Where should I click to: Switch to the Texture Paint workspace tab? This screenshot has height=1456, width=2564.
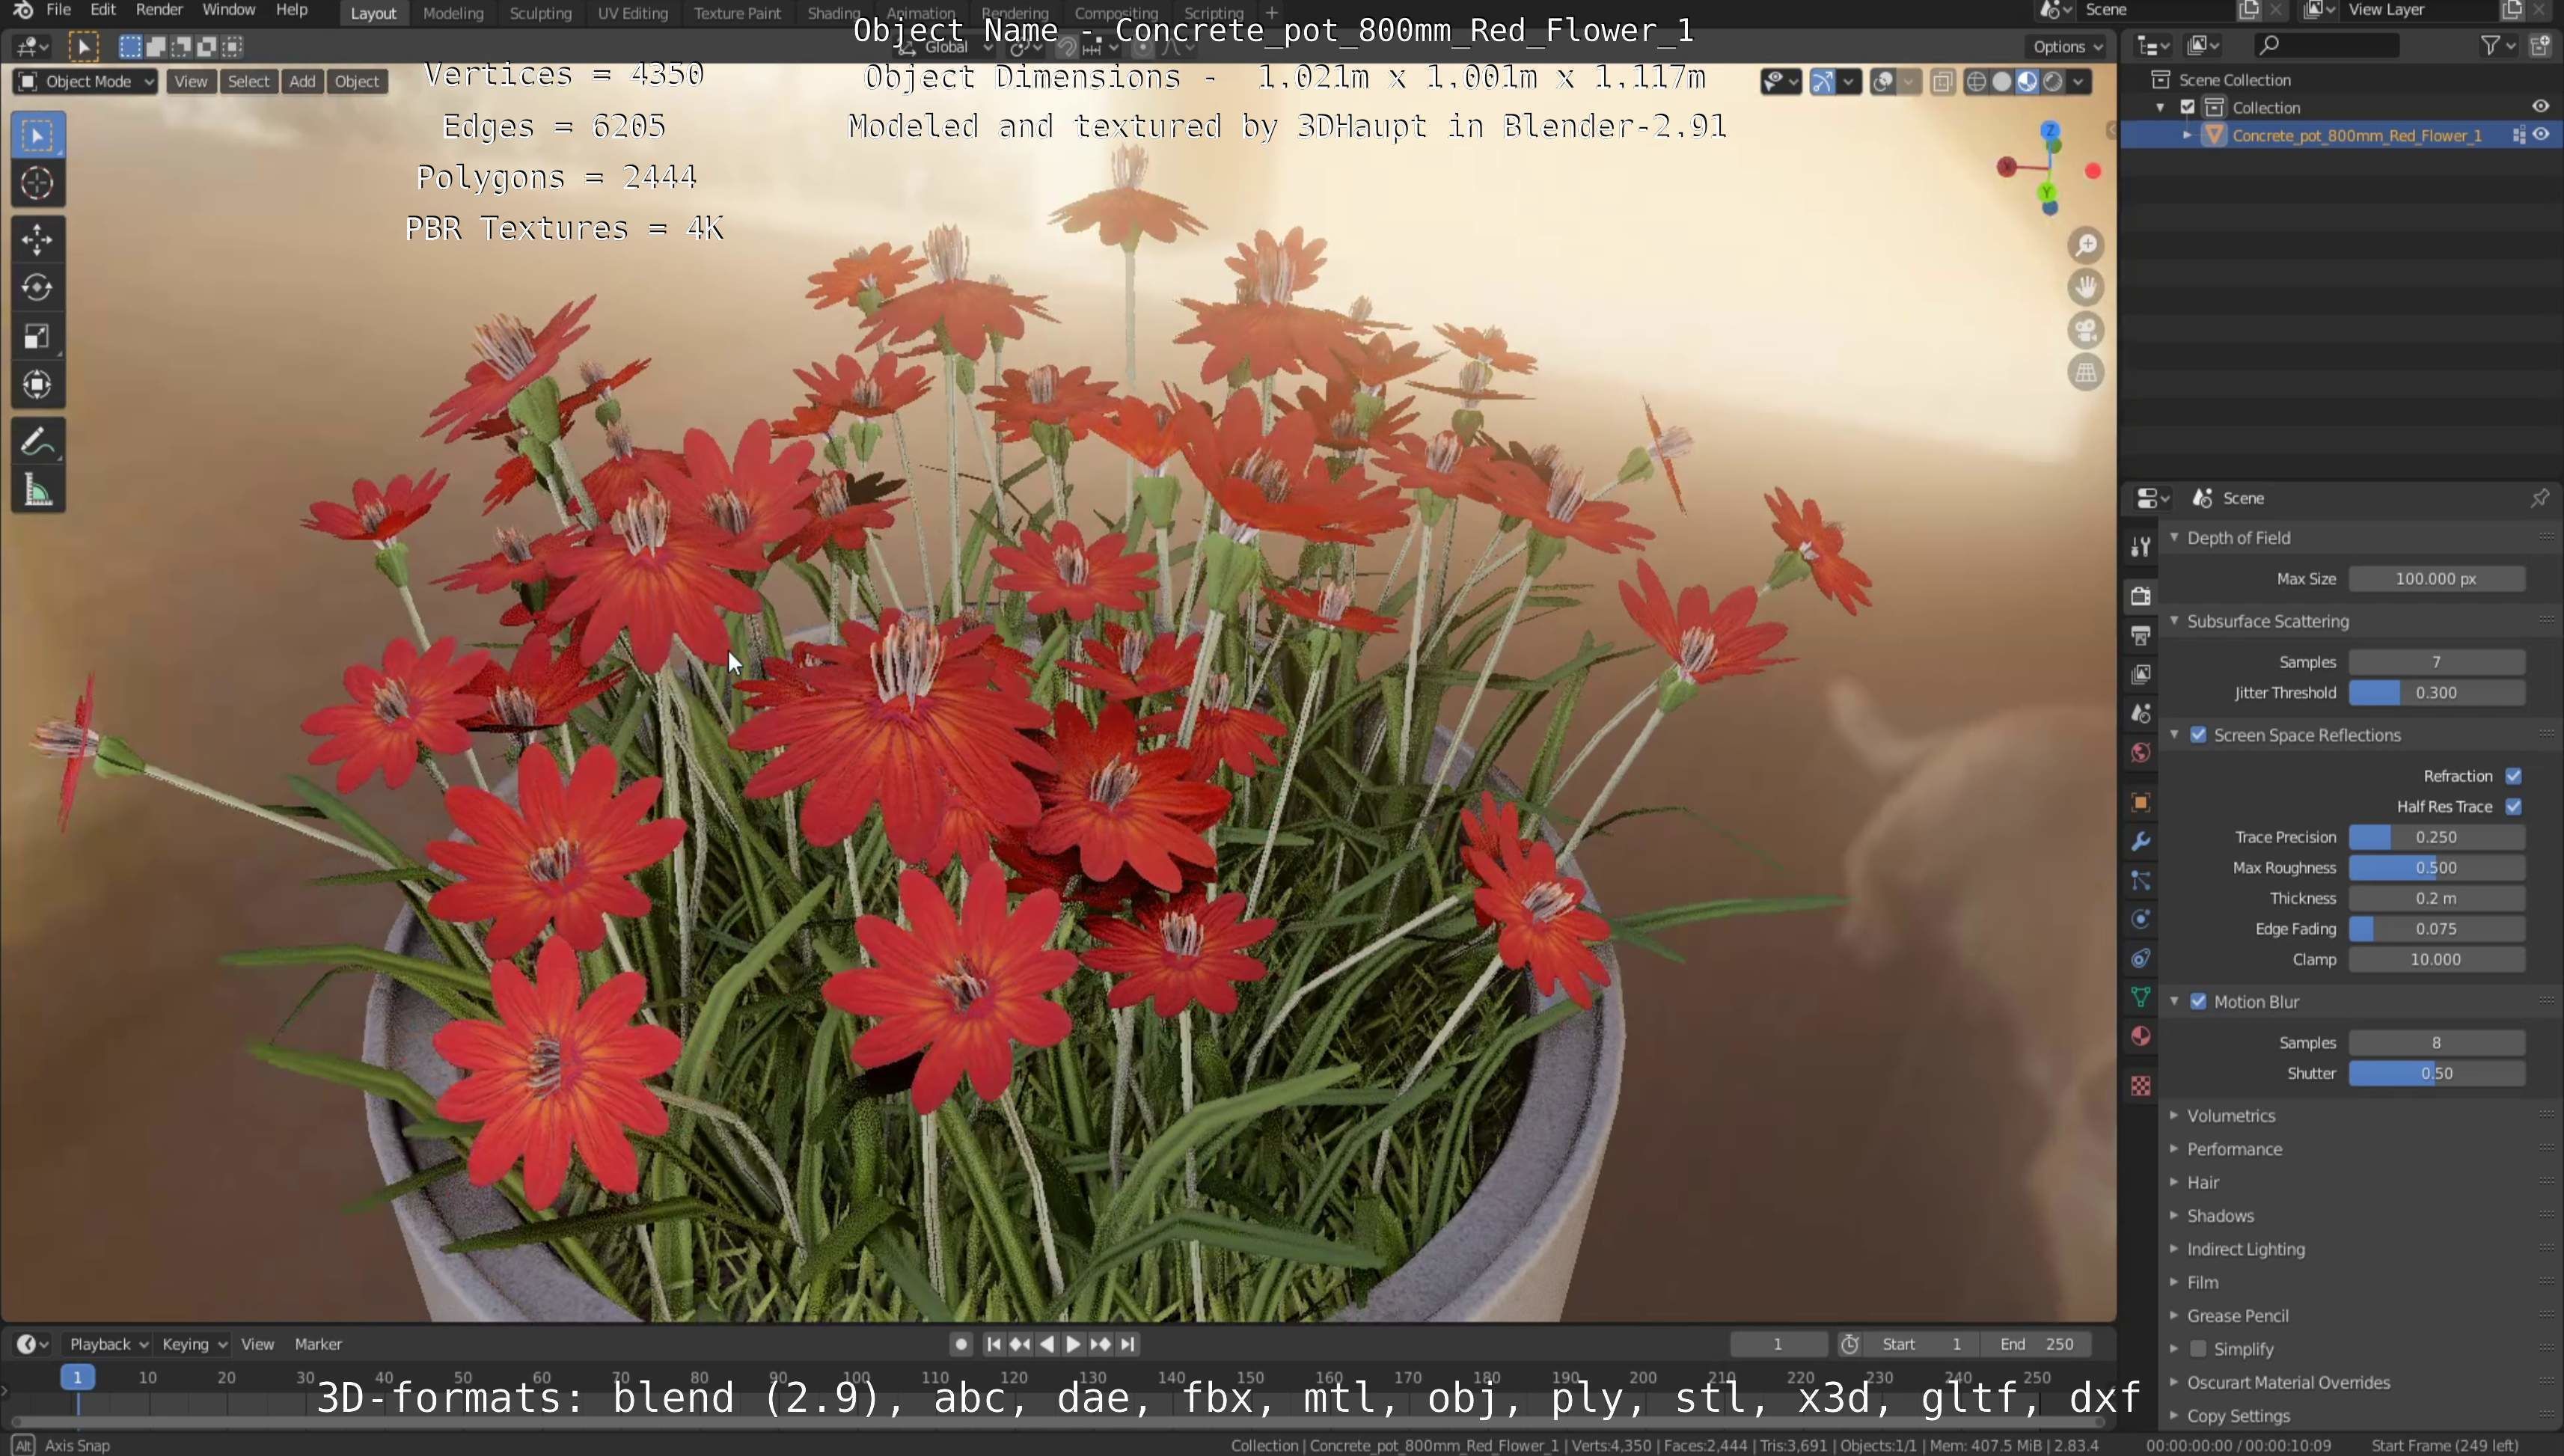(737, 13)
